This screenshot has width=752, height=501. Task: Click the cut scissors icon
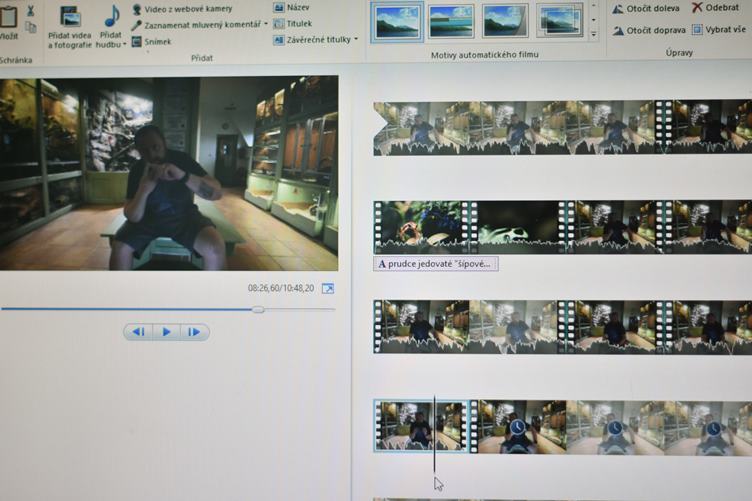click(30, 10)
